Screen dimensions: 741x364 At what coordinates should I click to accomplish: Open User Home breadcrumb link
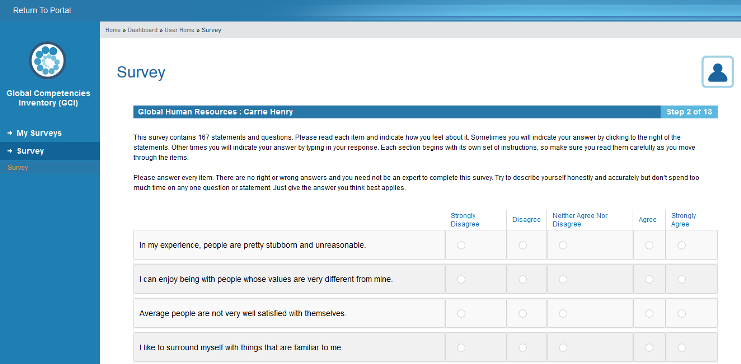pos(179,30)
